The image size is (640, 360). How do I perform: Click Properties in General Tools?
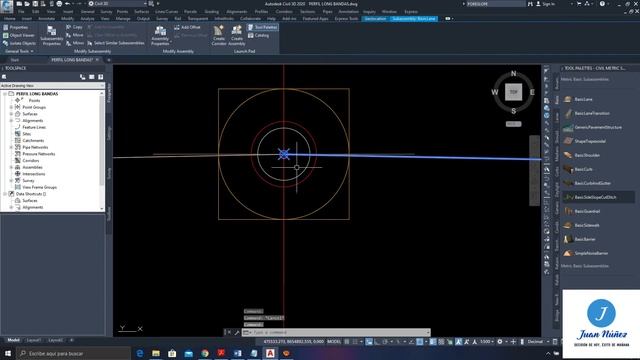[x=16, y=27]
